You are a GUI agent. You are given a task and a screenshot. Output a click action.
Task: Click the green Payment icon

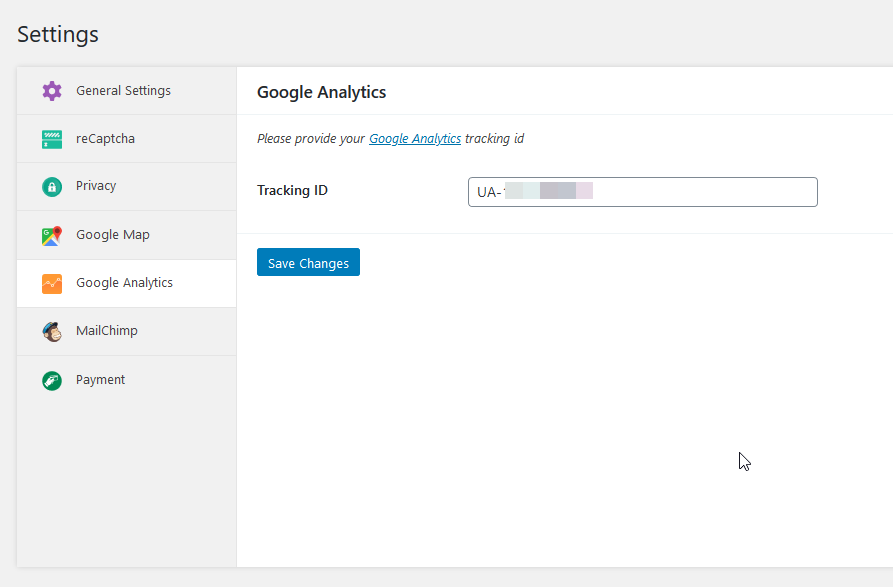pos(52,381)
